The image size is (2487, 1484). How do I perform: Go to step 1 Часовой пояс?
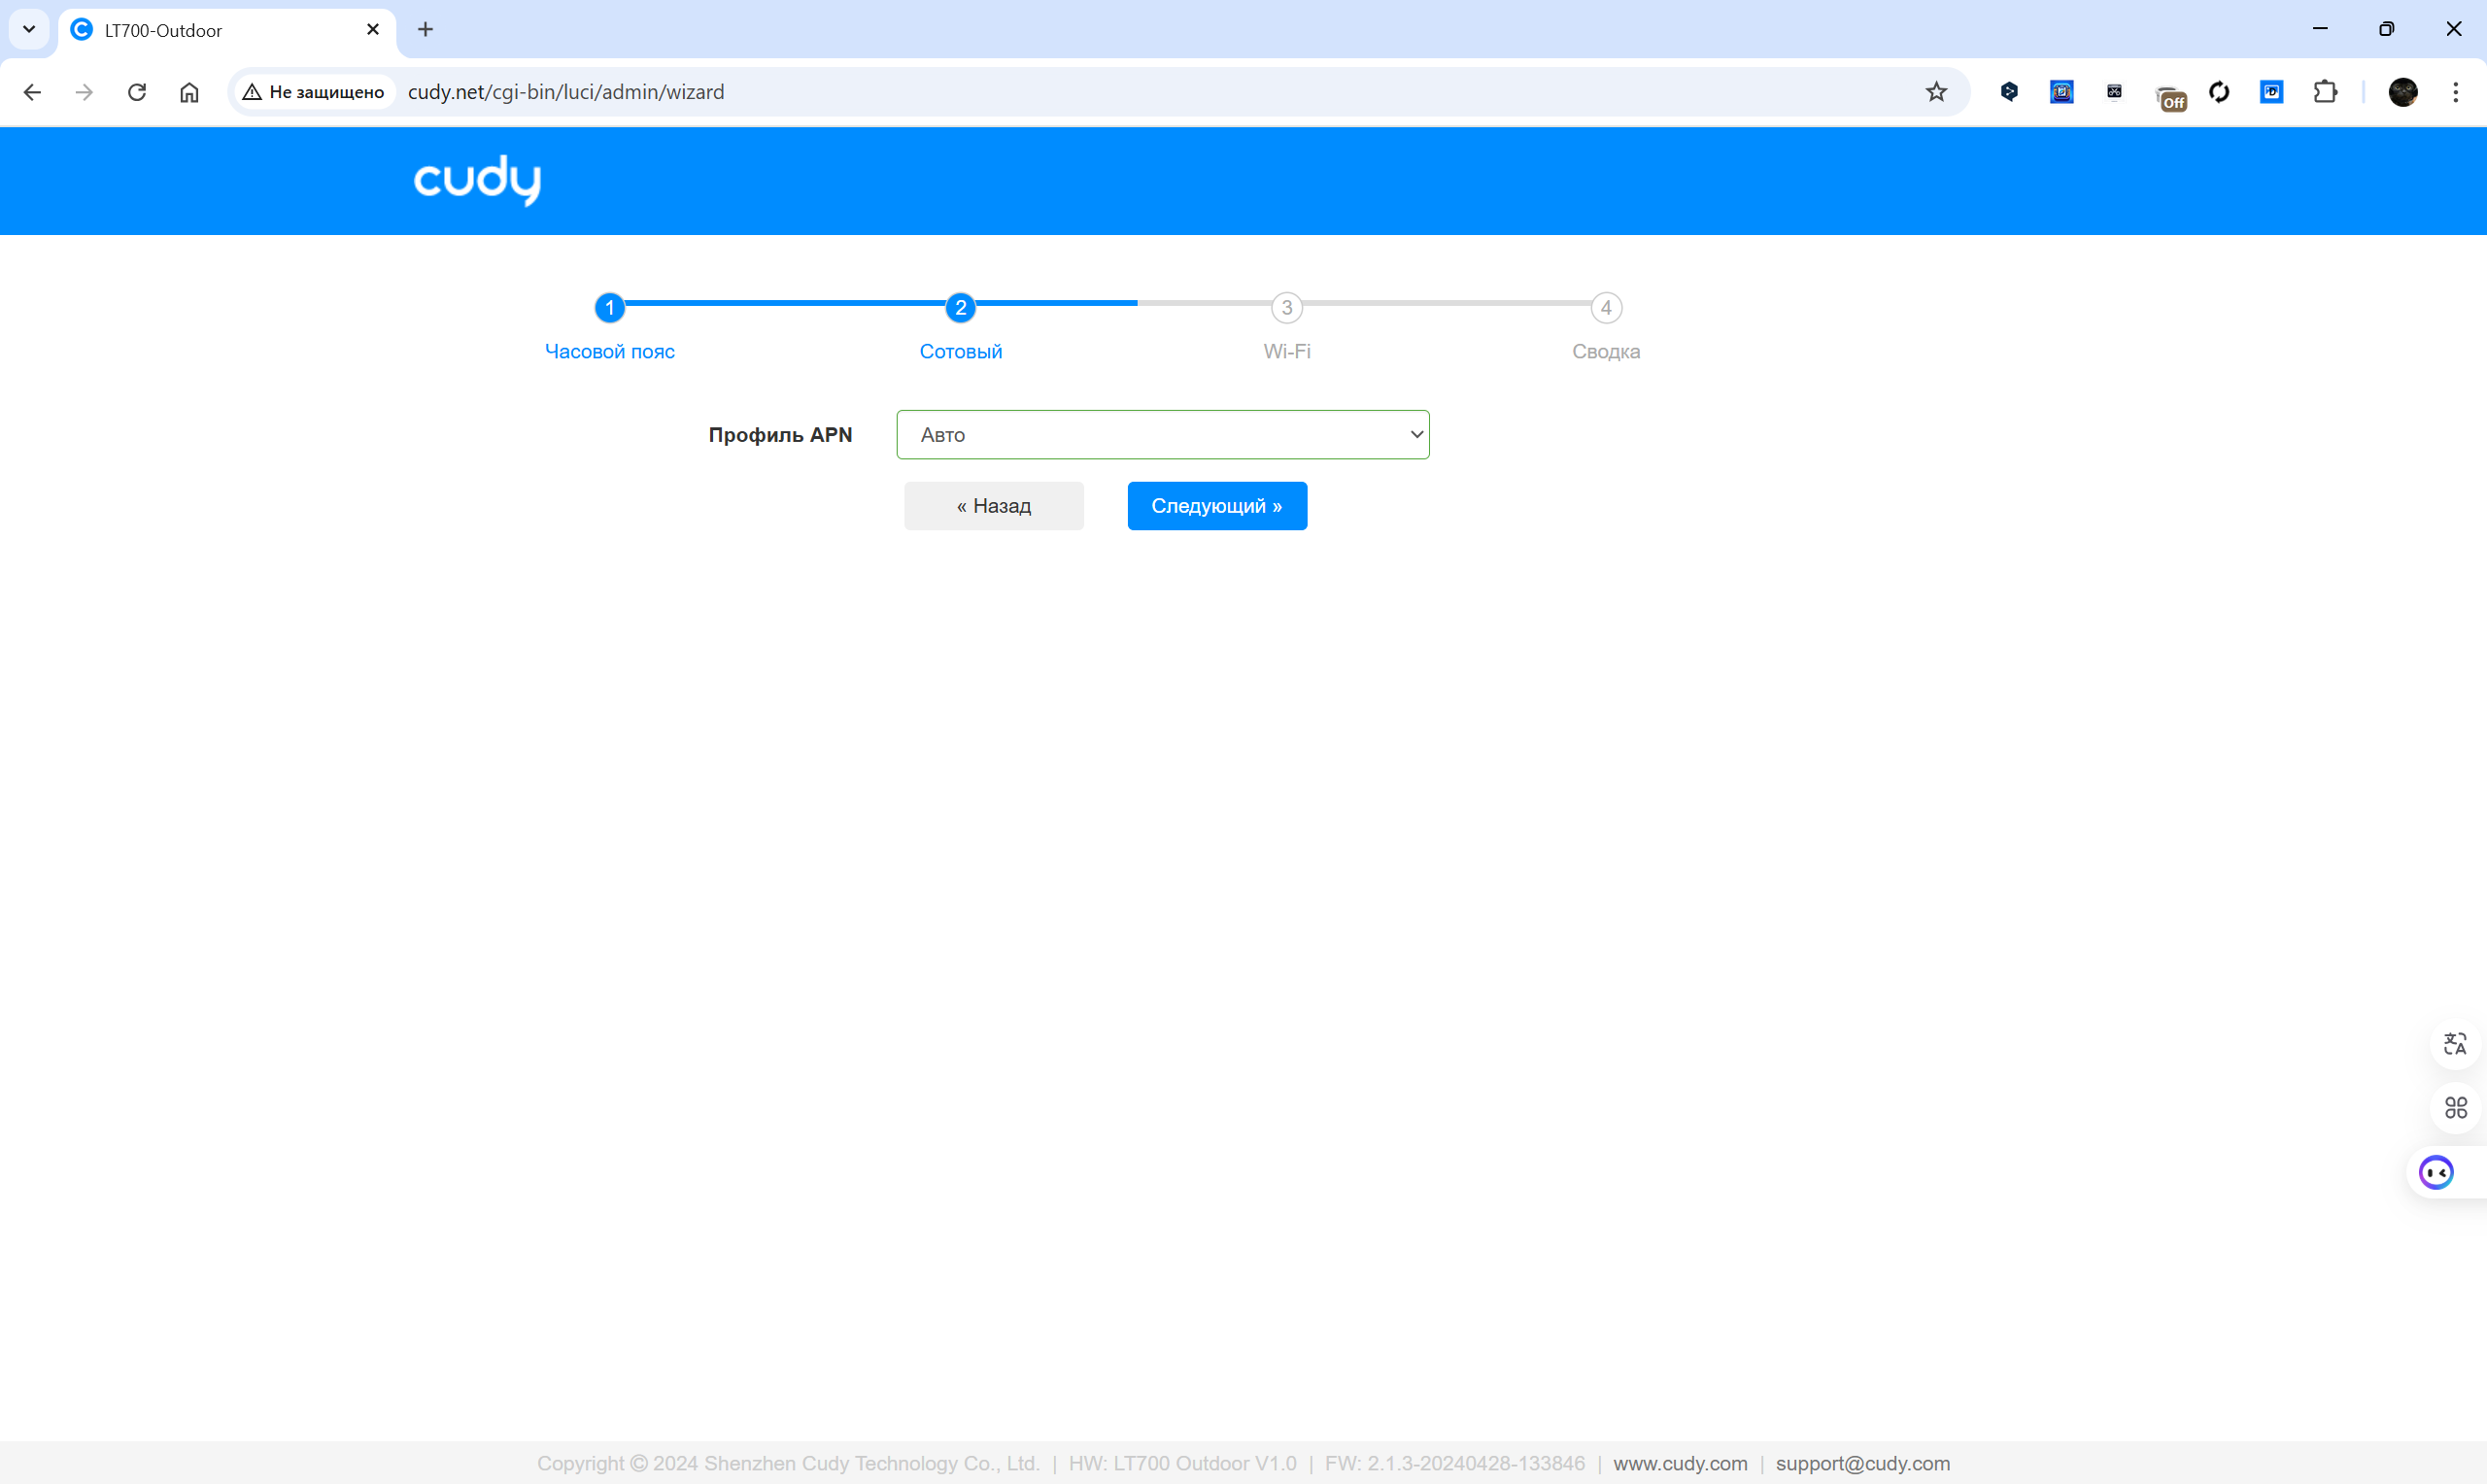pyautogui.click(x=609, y=308)
